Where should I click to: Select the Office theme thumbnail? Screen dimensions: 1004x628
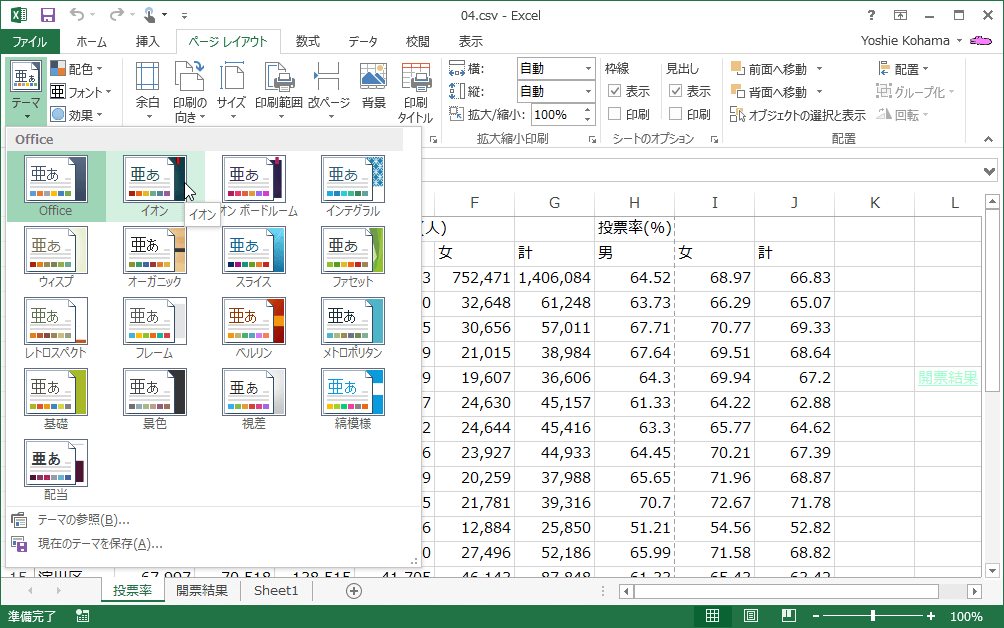(x=56, y=186)
